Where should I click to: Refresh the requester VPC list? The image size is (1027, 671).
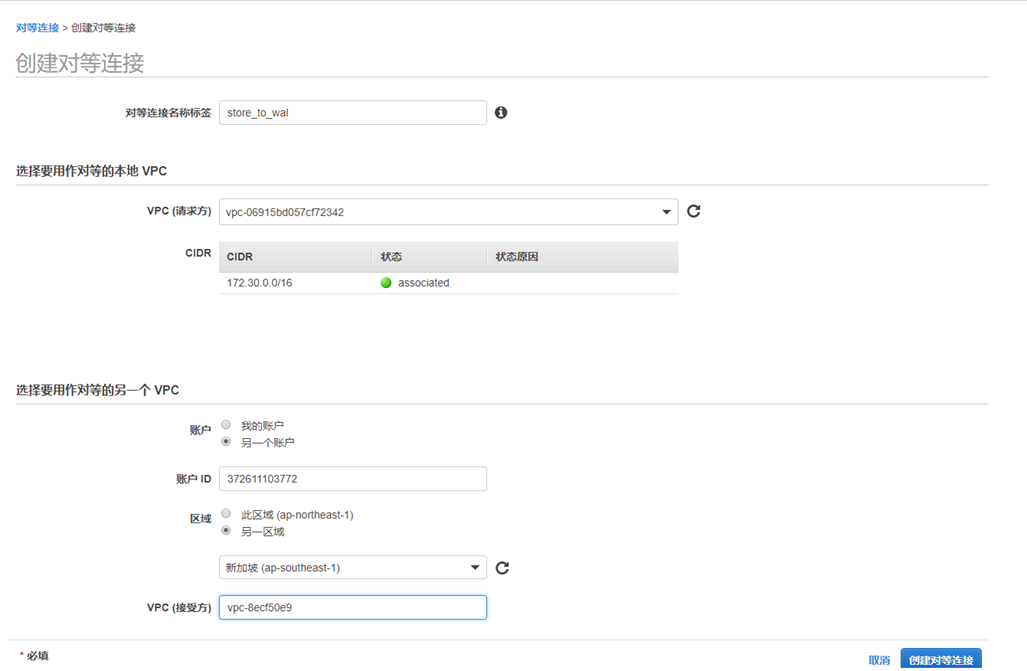coord(694,212)
